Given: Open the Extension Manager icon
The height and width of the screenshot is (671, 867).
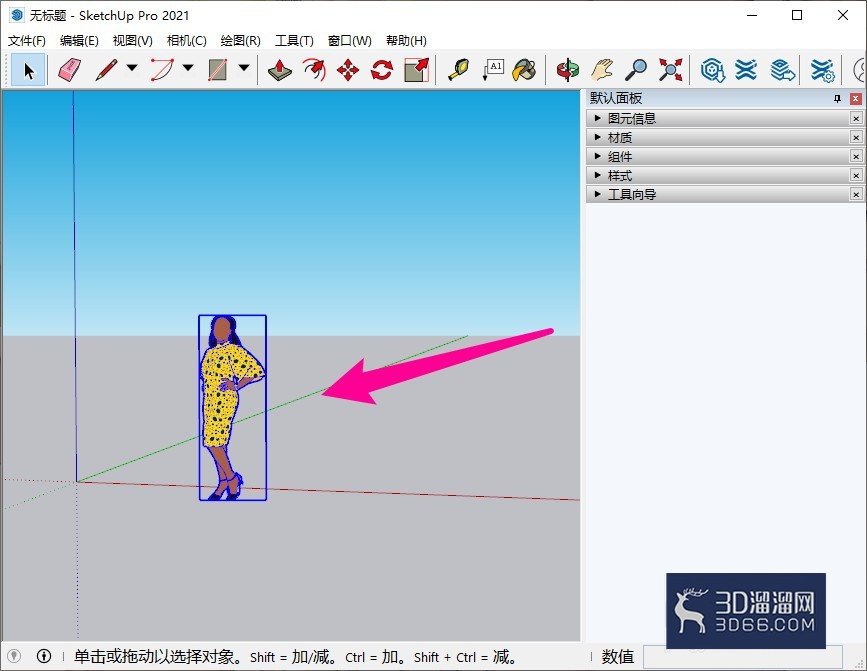Looking at the screenshot, I should pyautogui.click(x=822, y=70).
